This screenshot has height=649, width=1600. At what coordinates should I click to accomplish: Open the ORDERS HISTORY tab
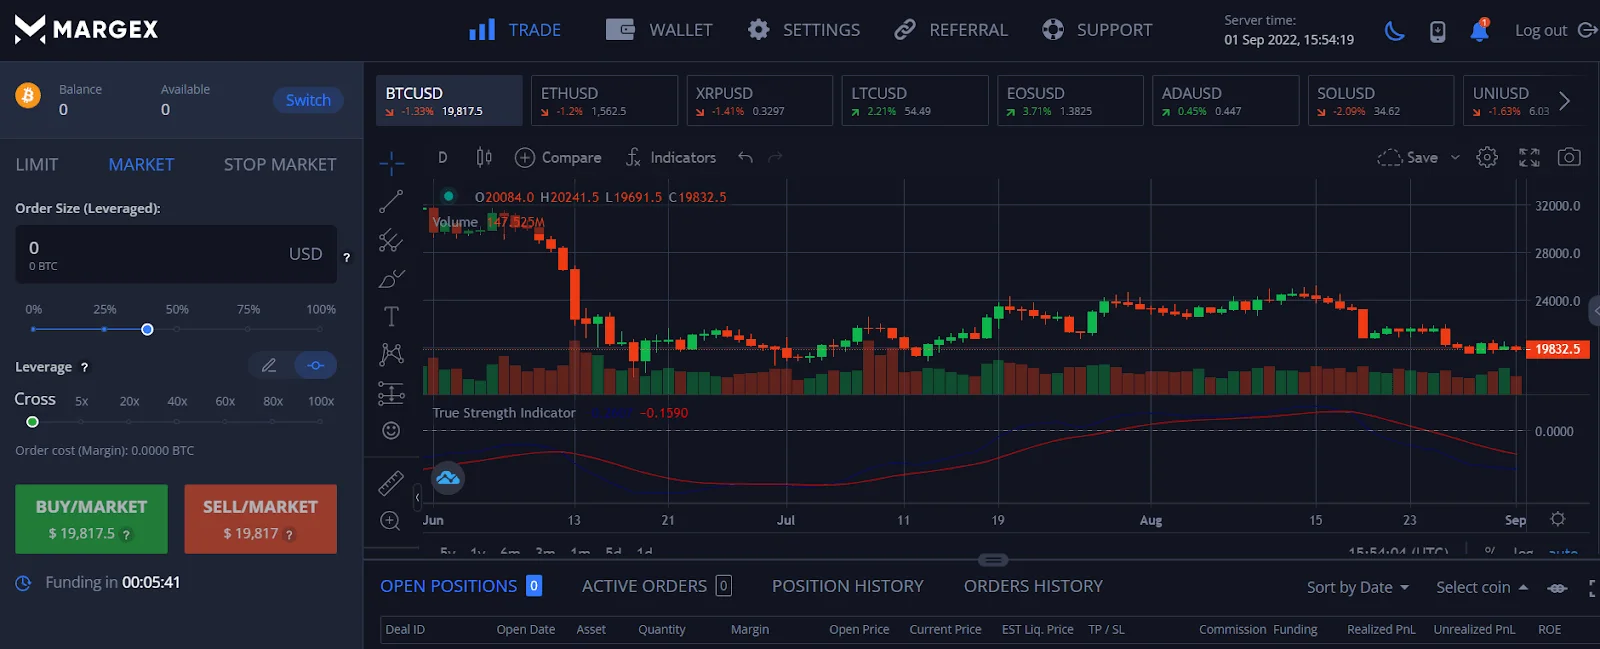[x=1033, y=586]
